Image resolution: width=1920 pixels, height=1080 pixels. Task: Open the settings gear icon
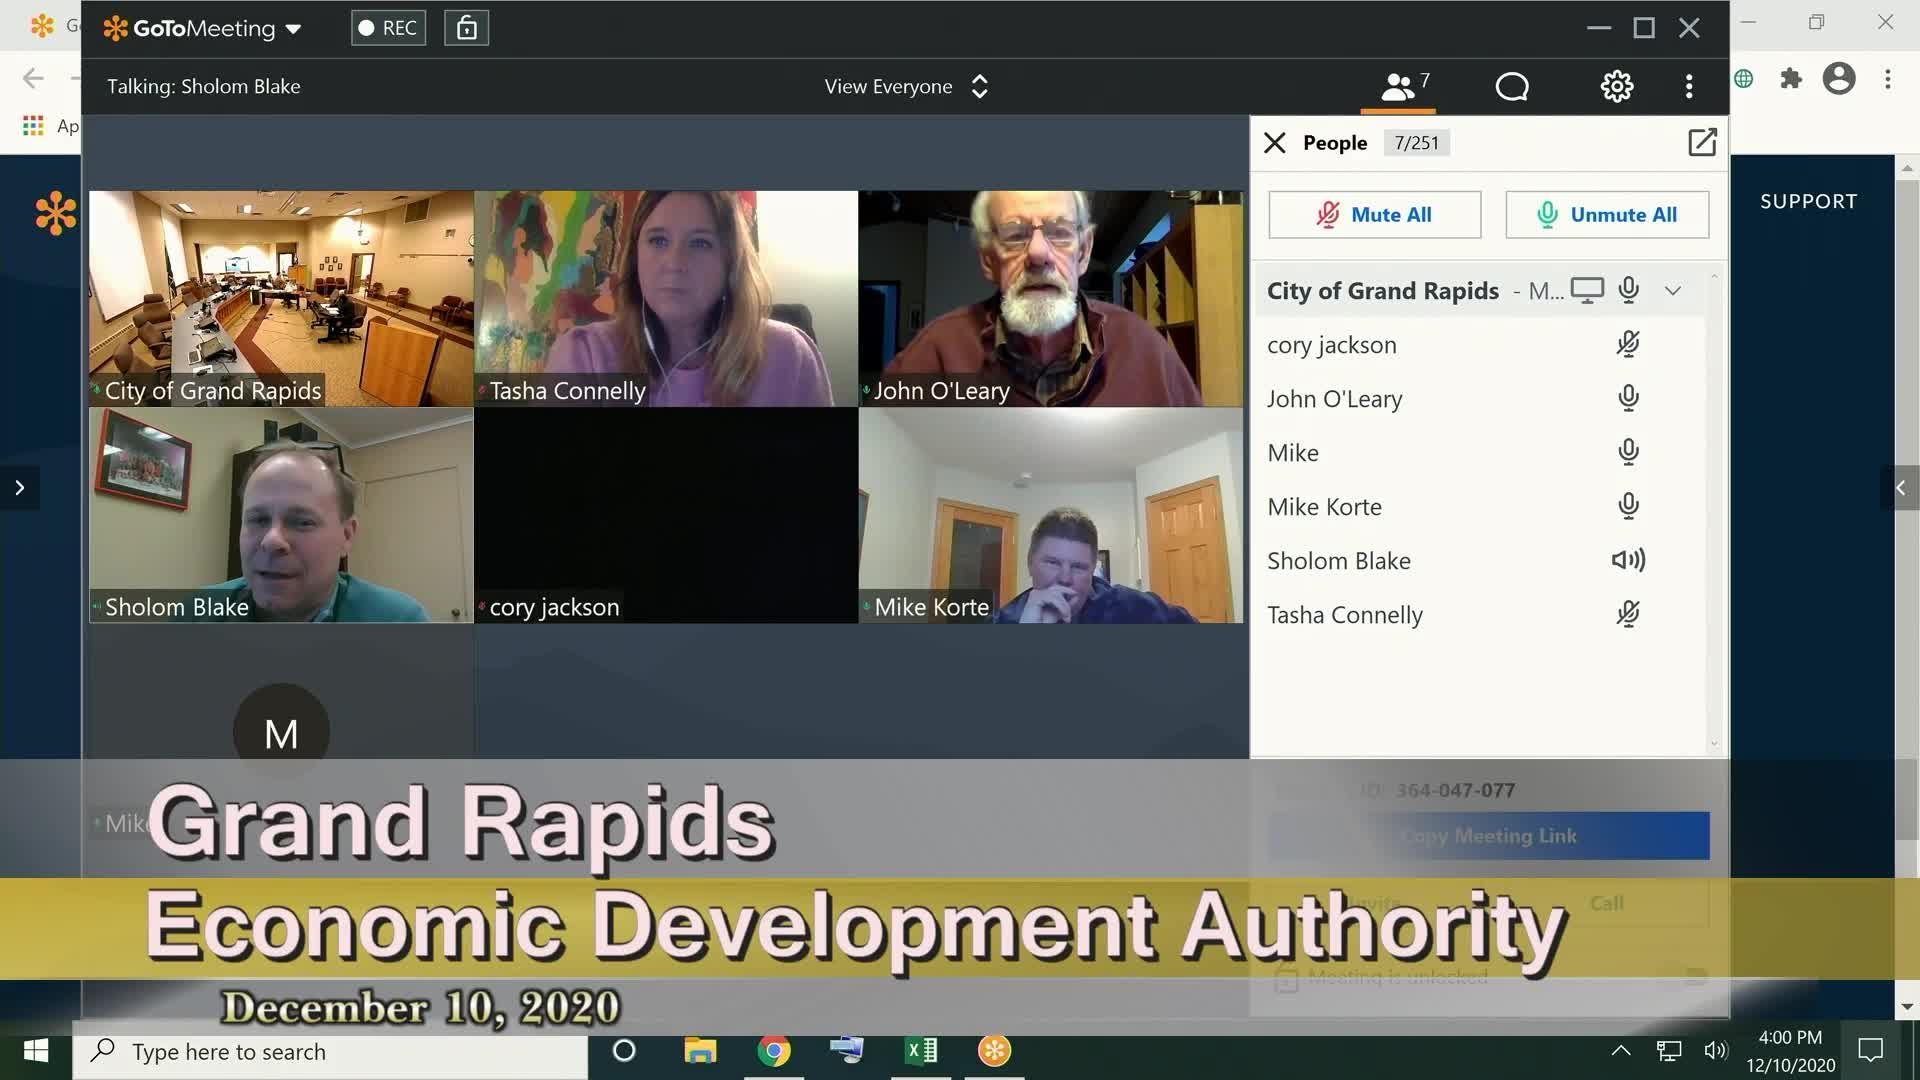(1616, 87)
